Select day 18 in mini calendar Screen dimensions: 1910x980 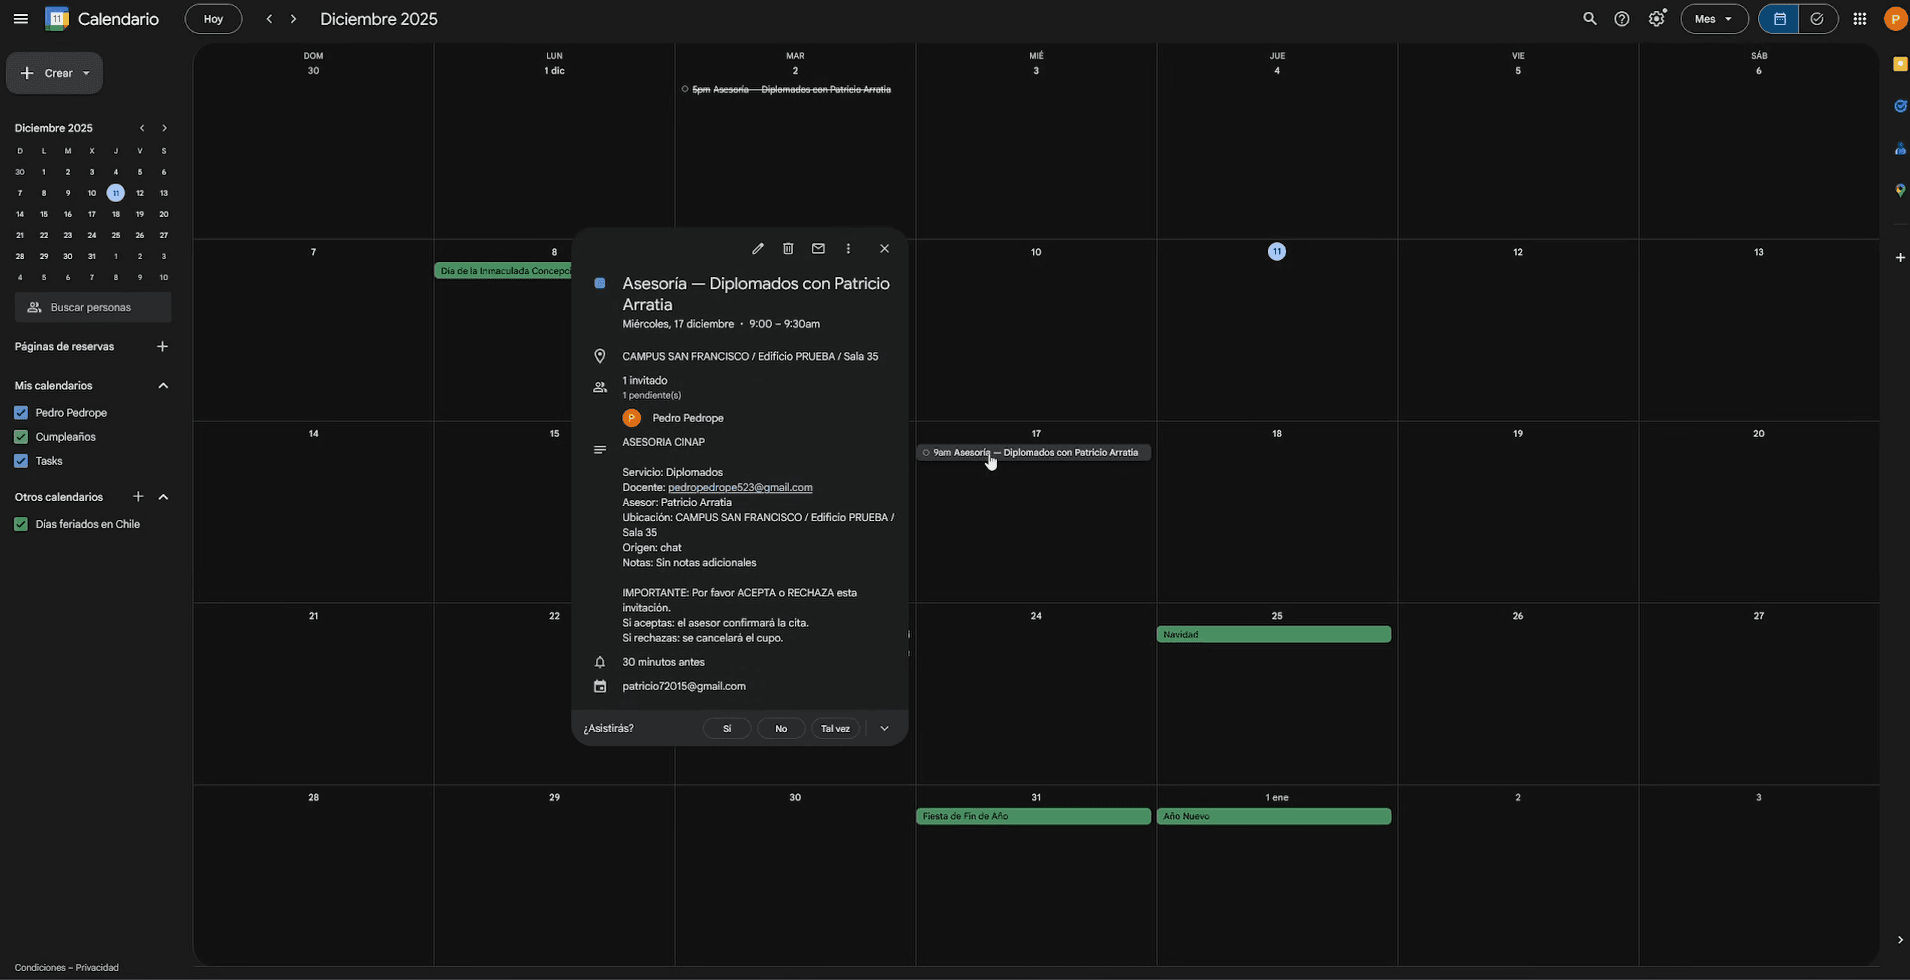[x=116, y=214]
